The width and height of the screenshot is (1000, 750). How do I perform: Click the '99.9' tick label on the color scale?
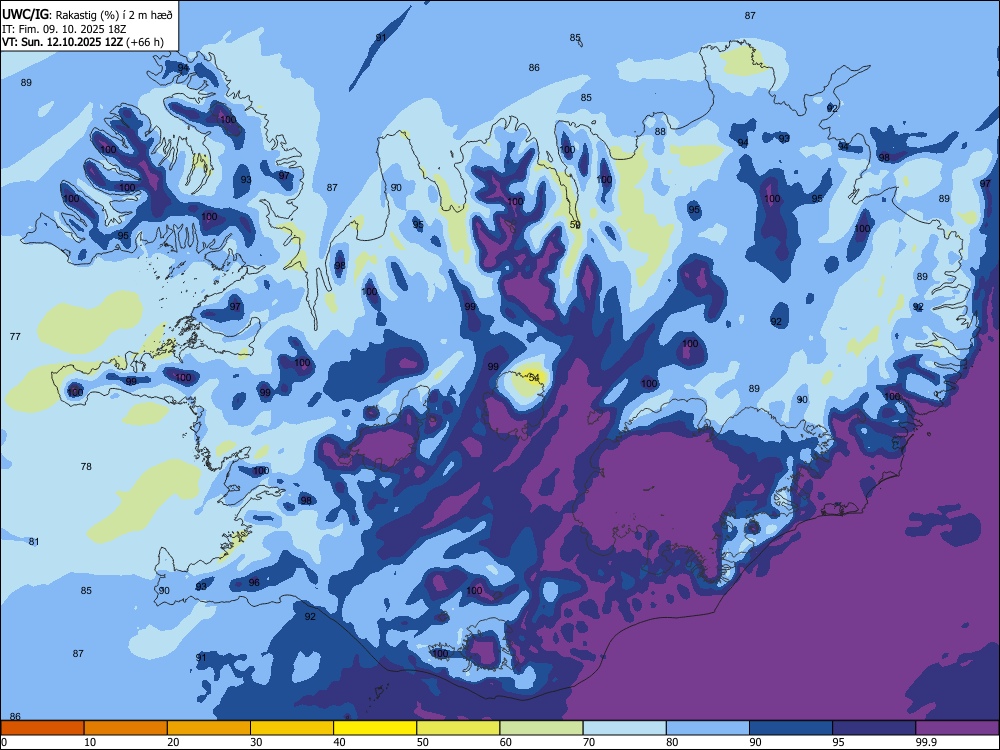925,742
